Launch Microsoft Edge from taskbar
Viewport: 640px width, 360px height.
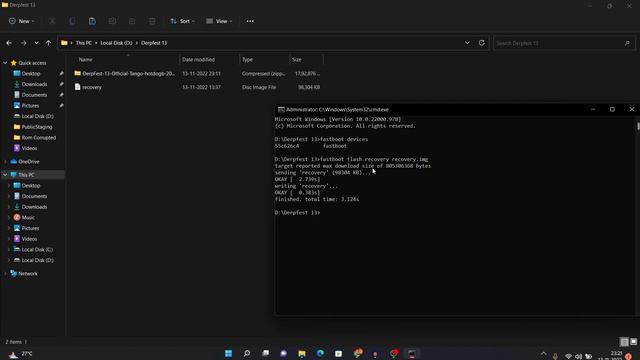tap(320, 353)
